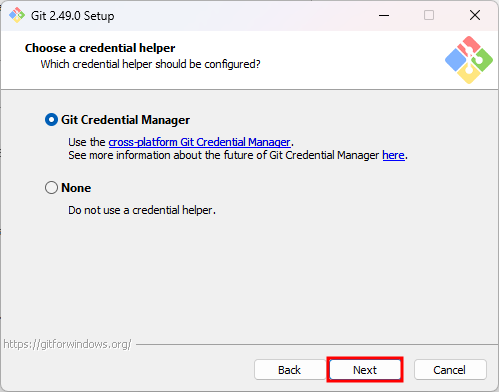The image size is (499, 392).
Task: Click the 'Git 2.49.0 Setup' window title
Action: click(x=73, y=16)
